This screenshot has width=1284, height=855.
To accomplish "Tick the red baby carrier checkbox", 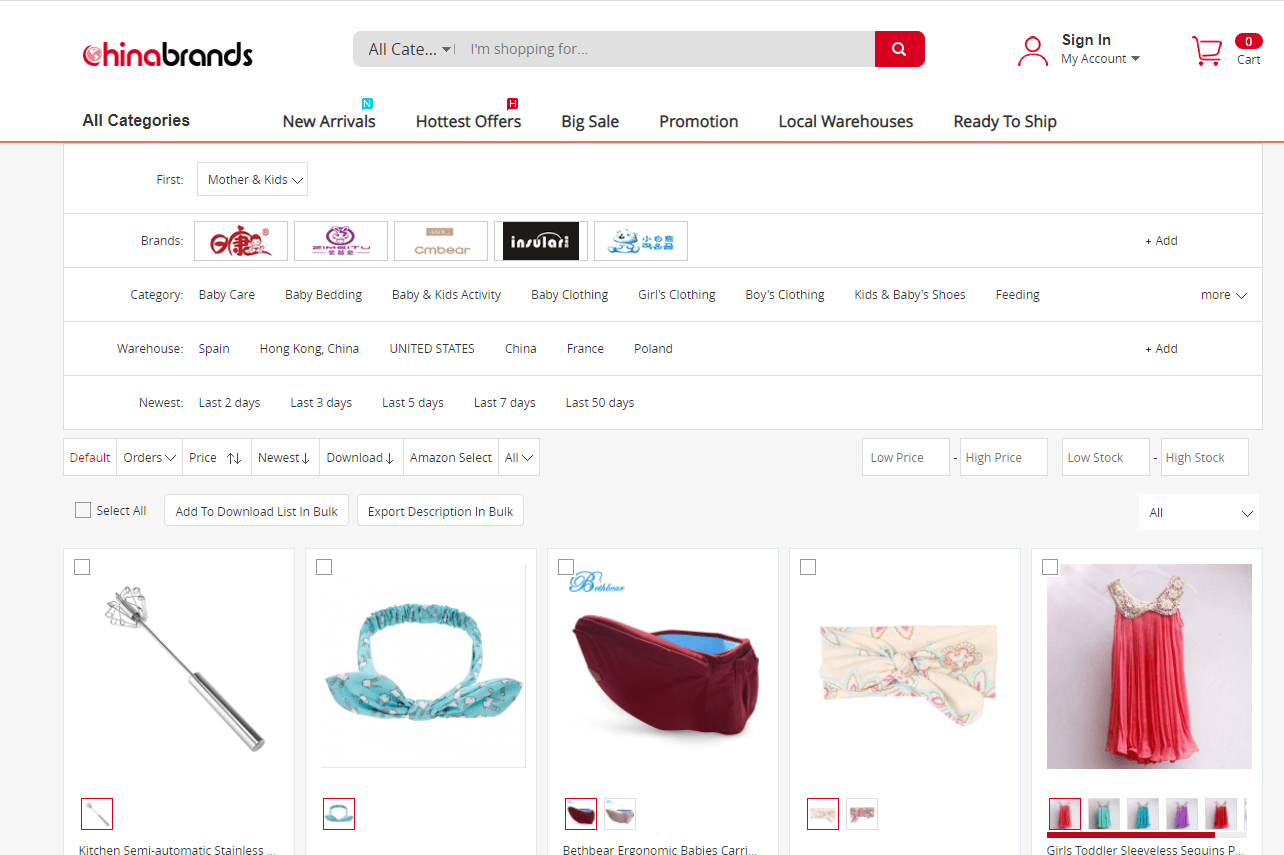I will (x=566, y=567).
